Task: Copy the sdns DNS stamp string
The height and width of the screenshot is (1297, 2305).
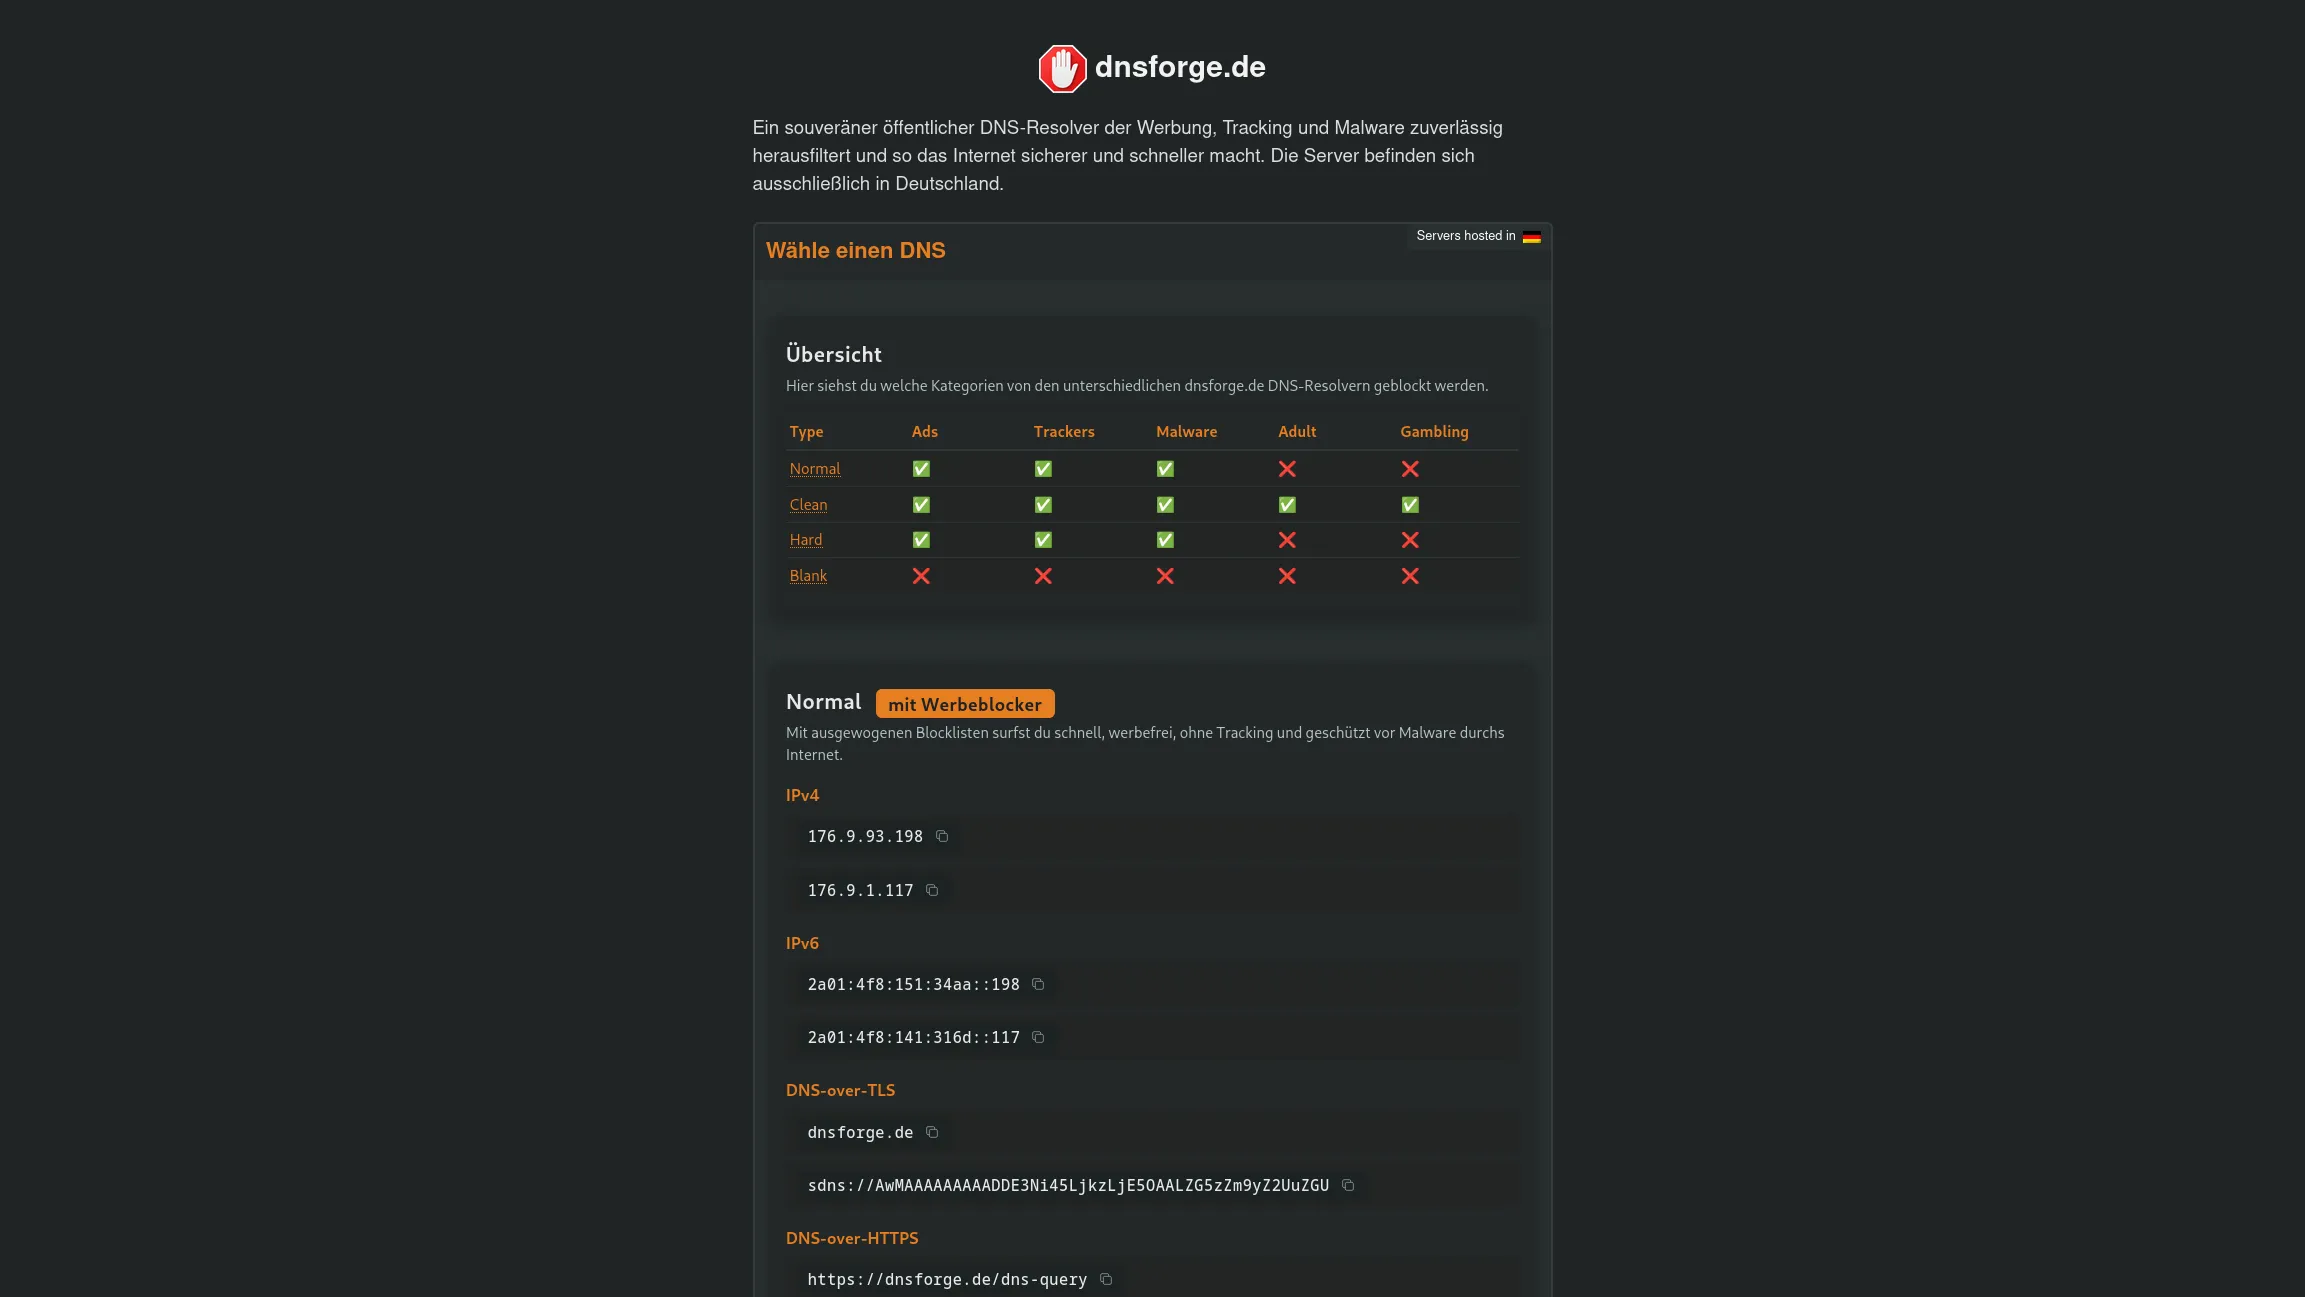Action: [1347, 1185]
